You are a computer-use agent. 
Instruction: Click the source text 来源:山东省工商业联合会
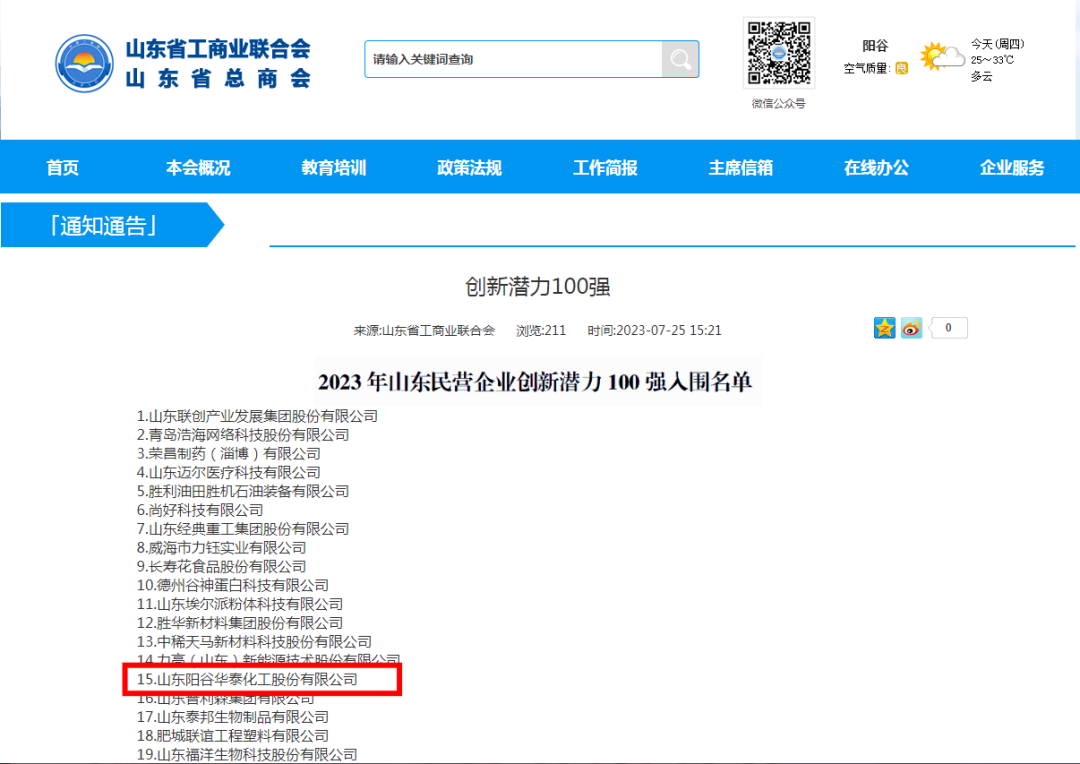click(x=424, y=331)
